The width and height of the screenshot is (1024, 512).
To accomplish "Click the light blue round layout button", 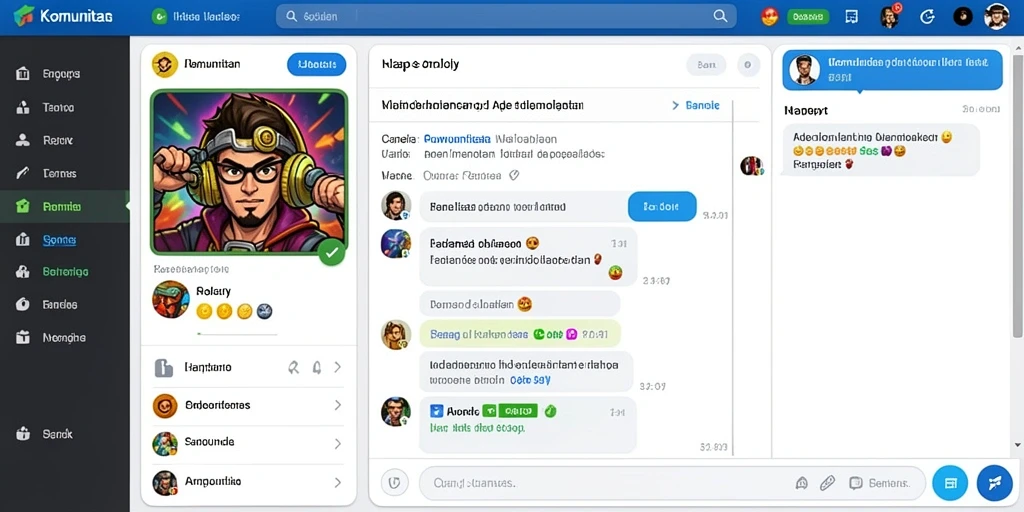I will coord(950,483).
